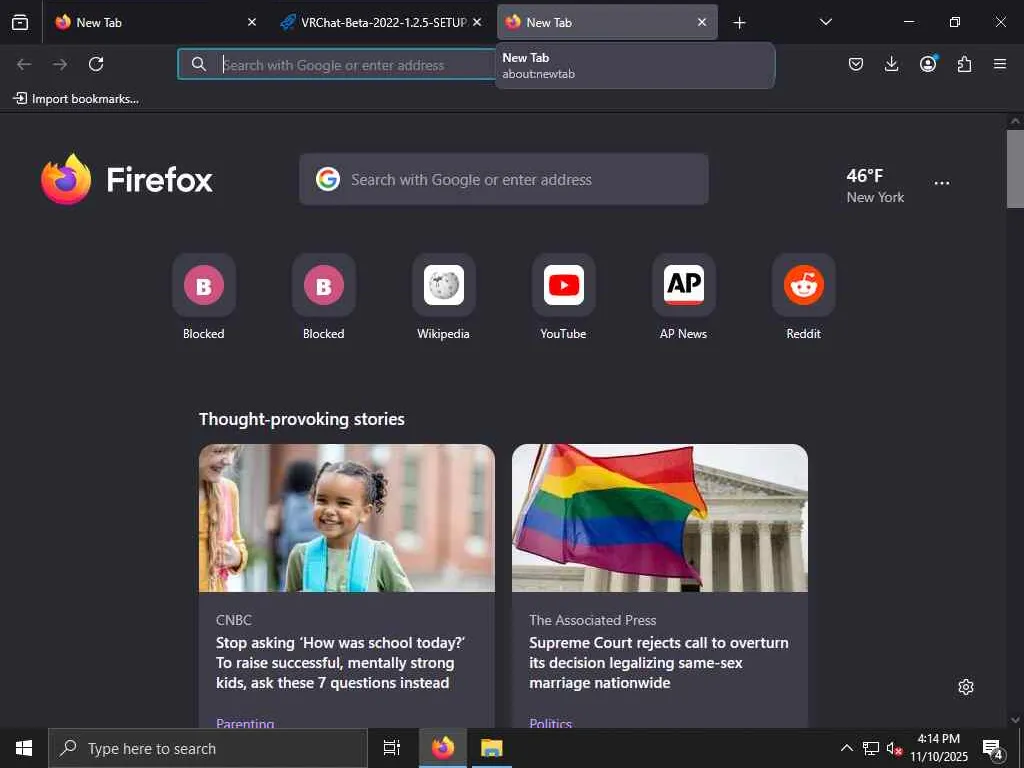Close the active New Tab
Screen dimensions: 1024x768
click(x=702, y=22)
